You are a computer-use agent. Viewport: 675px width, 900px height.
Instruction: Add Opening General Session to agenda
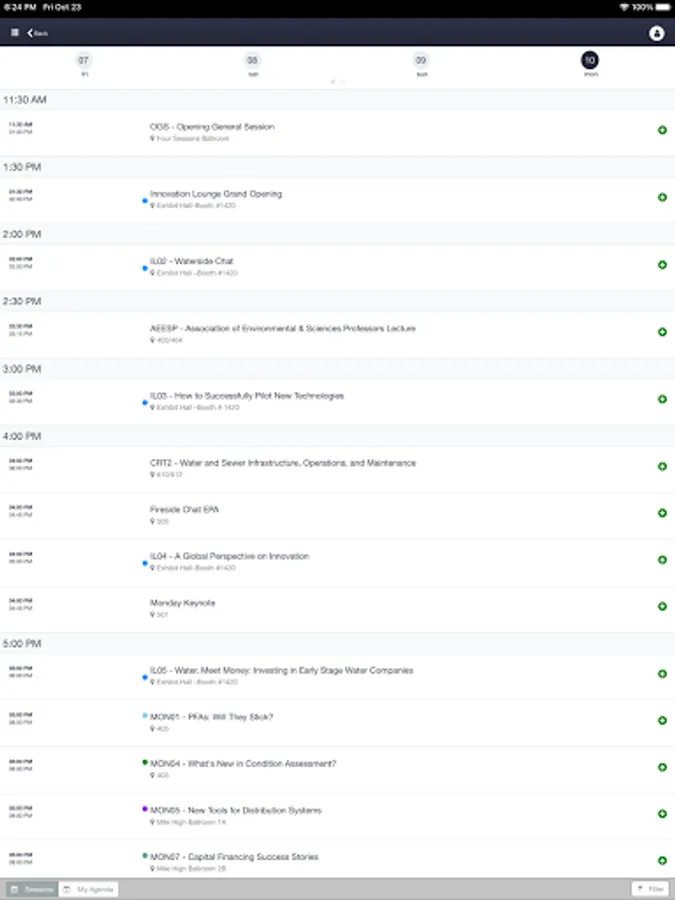tap(662, 131)
